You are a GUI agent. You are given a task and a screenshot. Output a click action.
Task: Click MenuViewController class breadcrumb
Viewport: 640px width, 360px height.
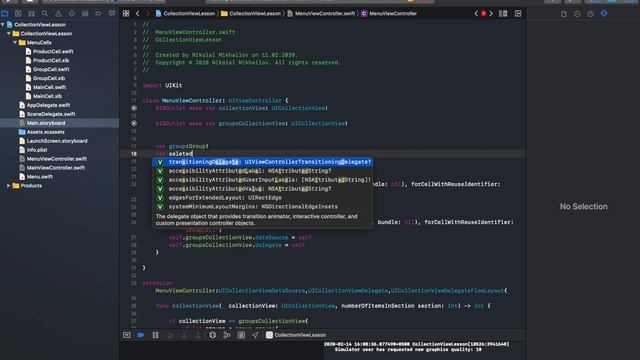[389, 13]
